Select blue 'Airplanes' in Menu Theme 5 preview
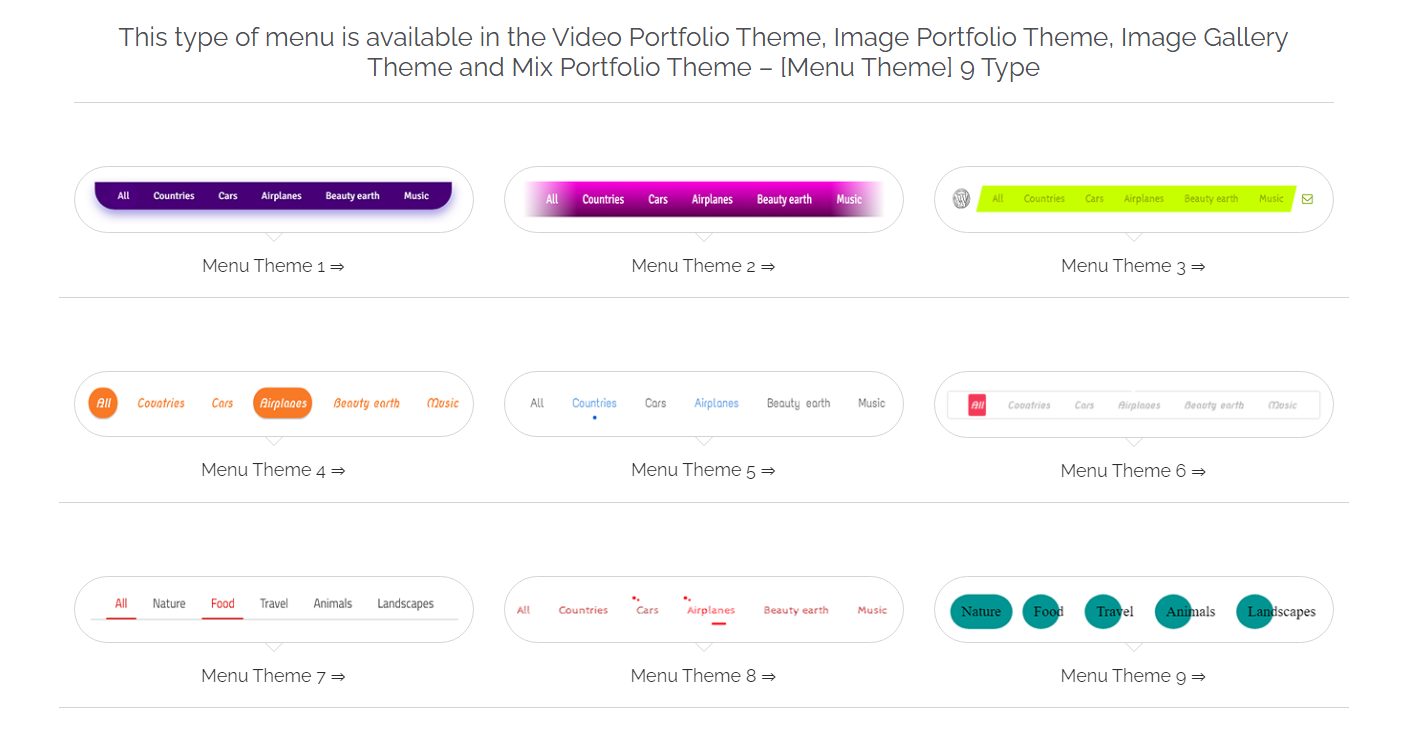Viewport: 1409px width, 750px height. pyautogui.click(x=716, y=403)
